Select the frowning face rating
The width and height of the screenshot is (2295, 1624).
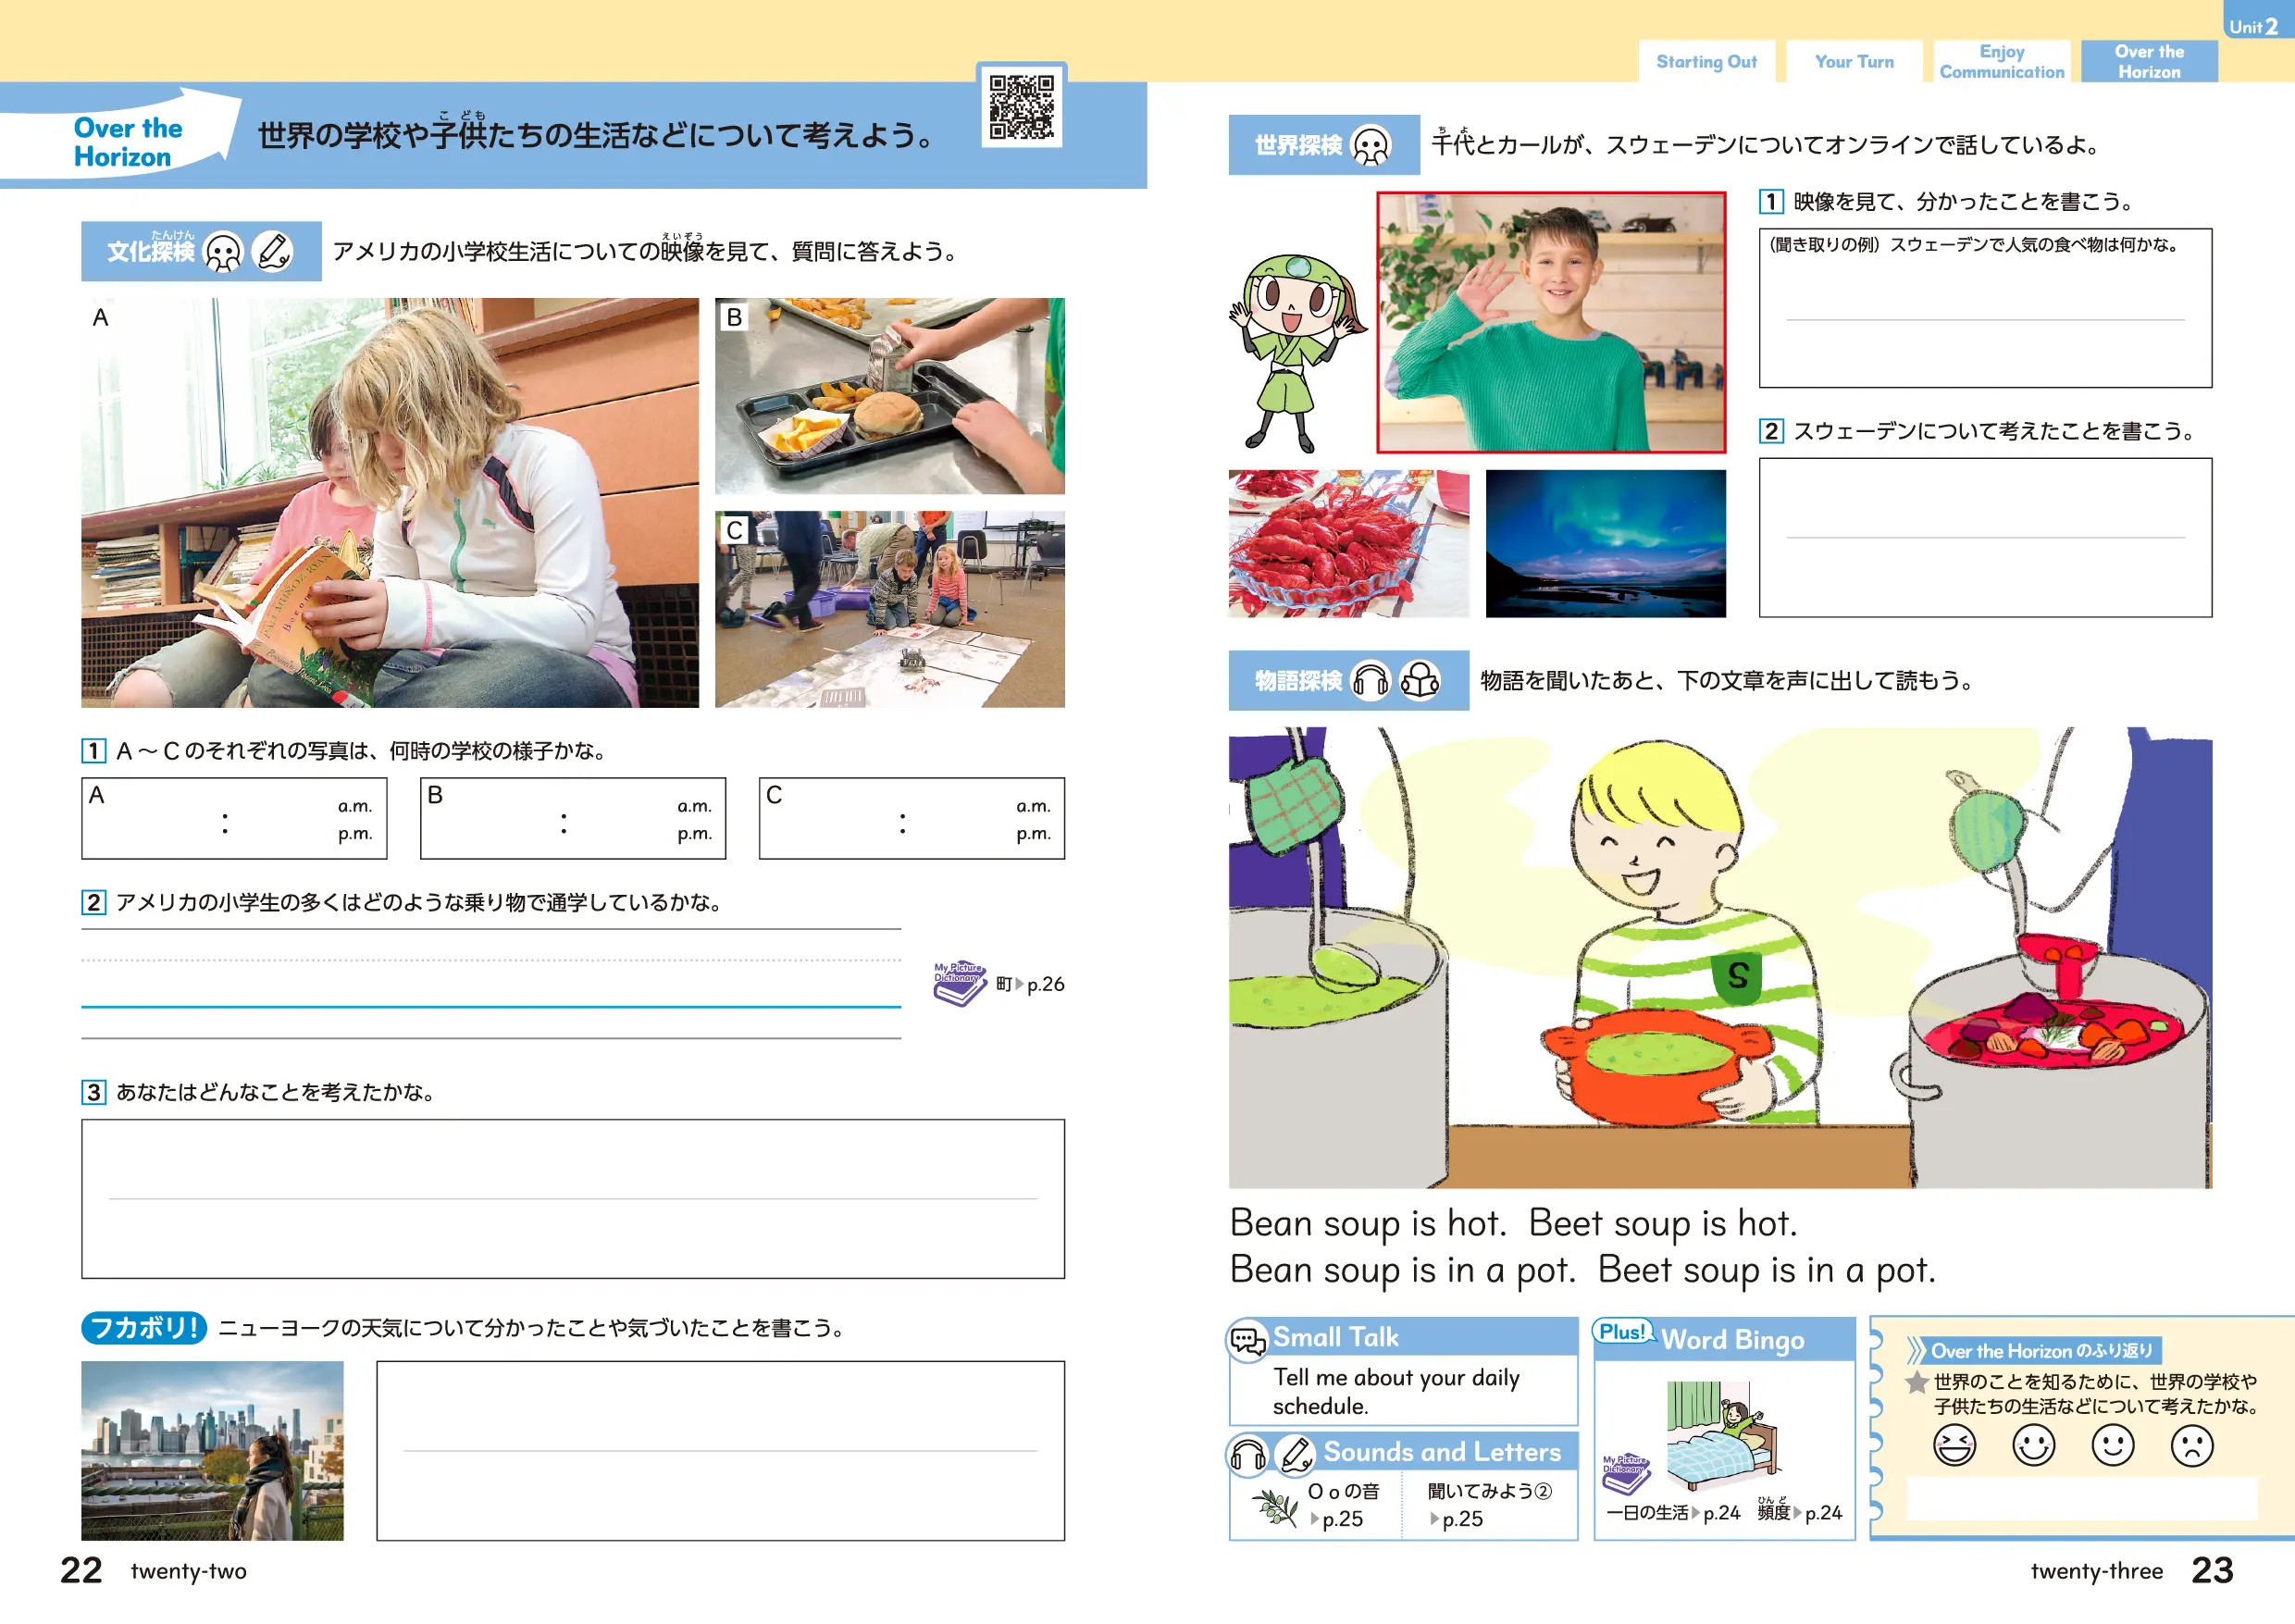2191,1445
